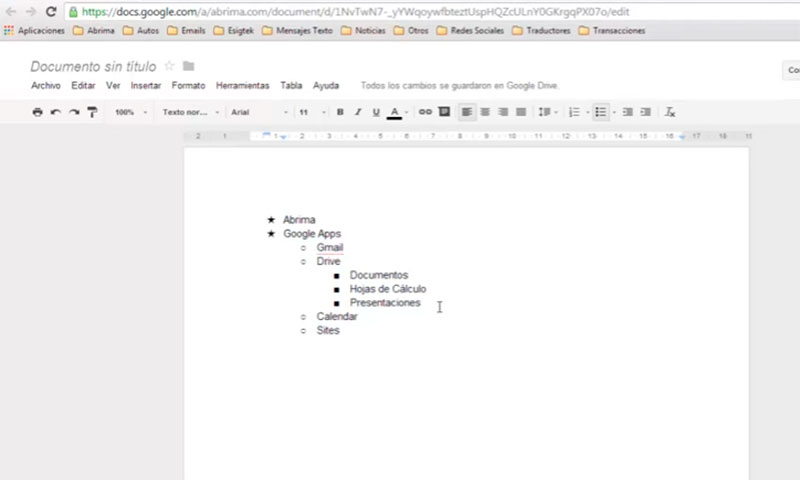This screenshot has height=480, width=800.
Task: Place cursor in the Presentaciones item
Action: tap(385, 302)
